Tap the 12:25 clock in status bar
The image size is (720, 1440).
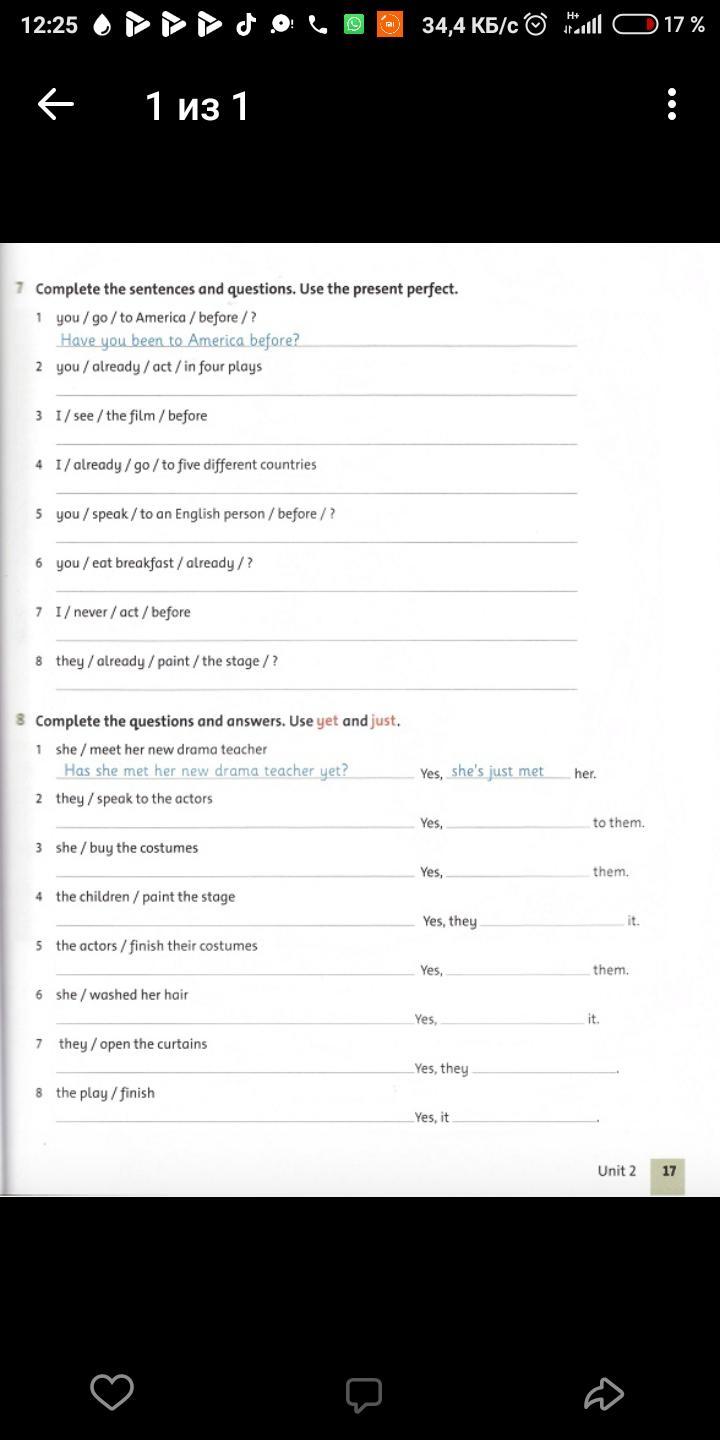[49, 25]
